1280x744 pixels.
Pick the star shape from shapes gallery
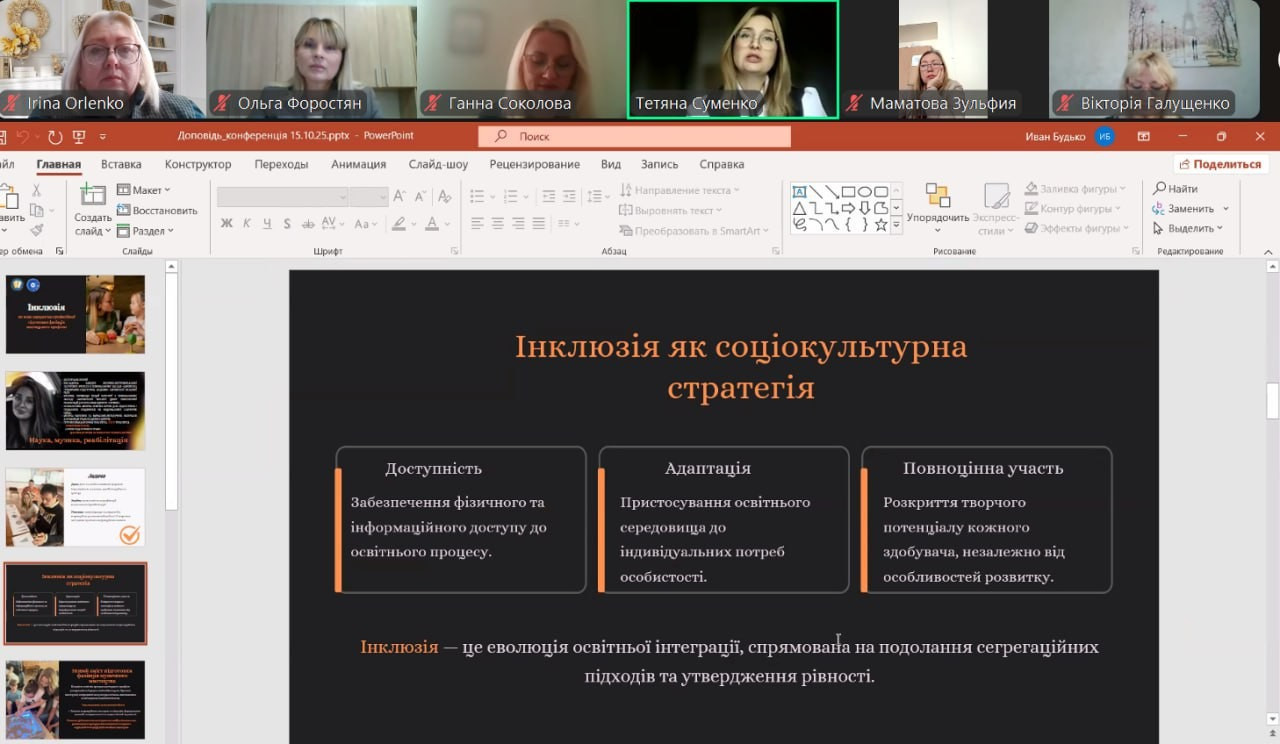[x=881, y=225]
